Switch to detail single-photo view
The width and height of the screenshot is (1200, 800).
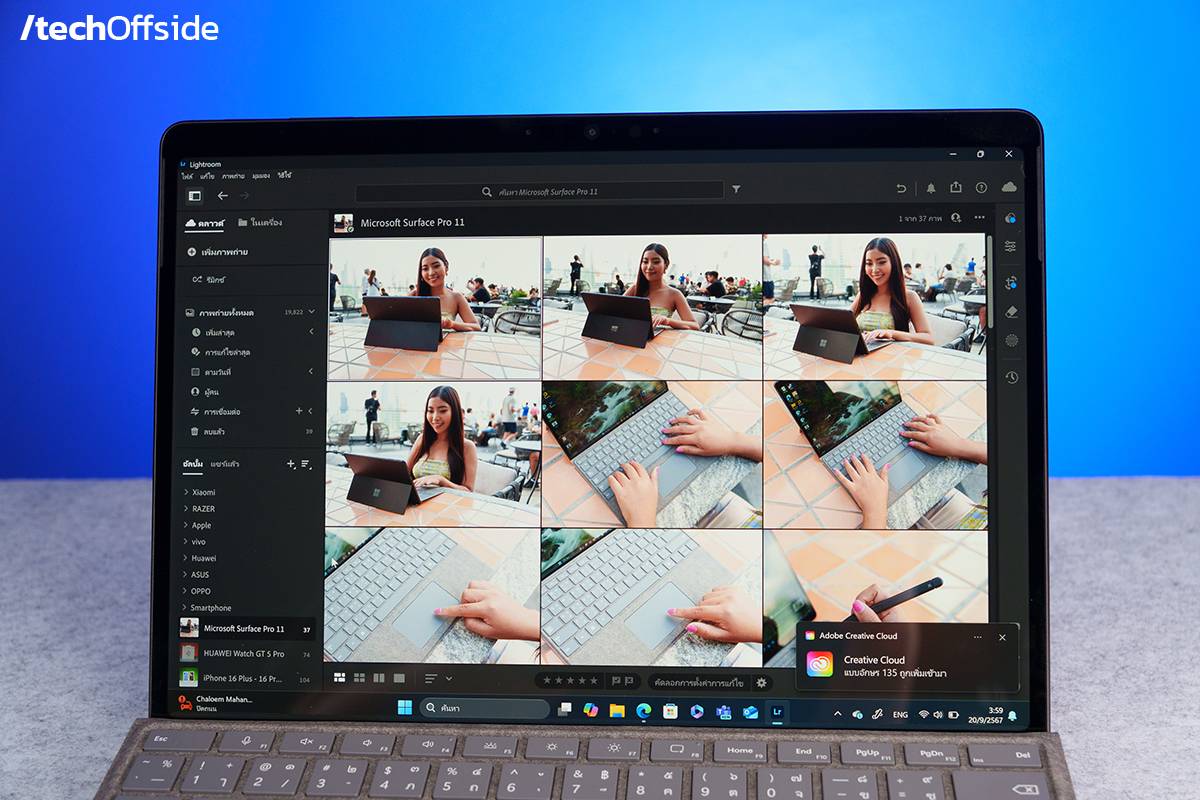pos(398,677)
